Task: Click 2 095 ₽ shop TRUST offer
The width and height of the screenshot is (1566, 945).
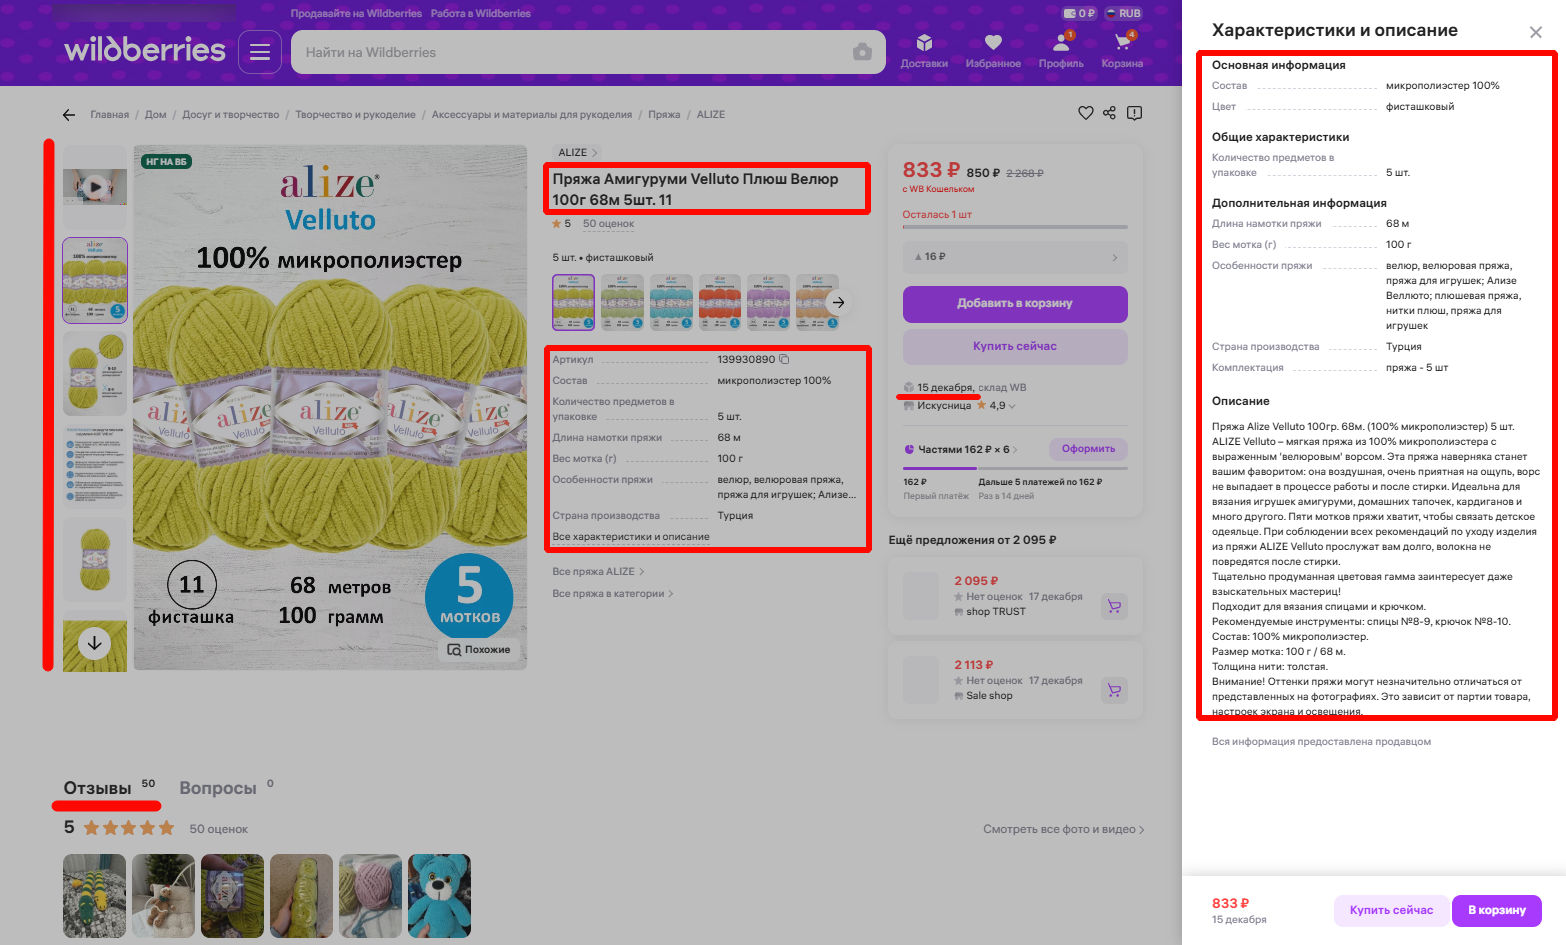Action: pyautogui.click(x=1015, y=597)
